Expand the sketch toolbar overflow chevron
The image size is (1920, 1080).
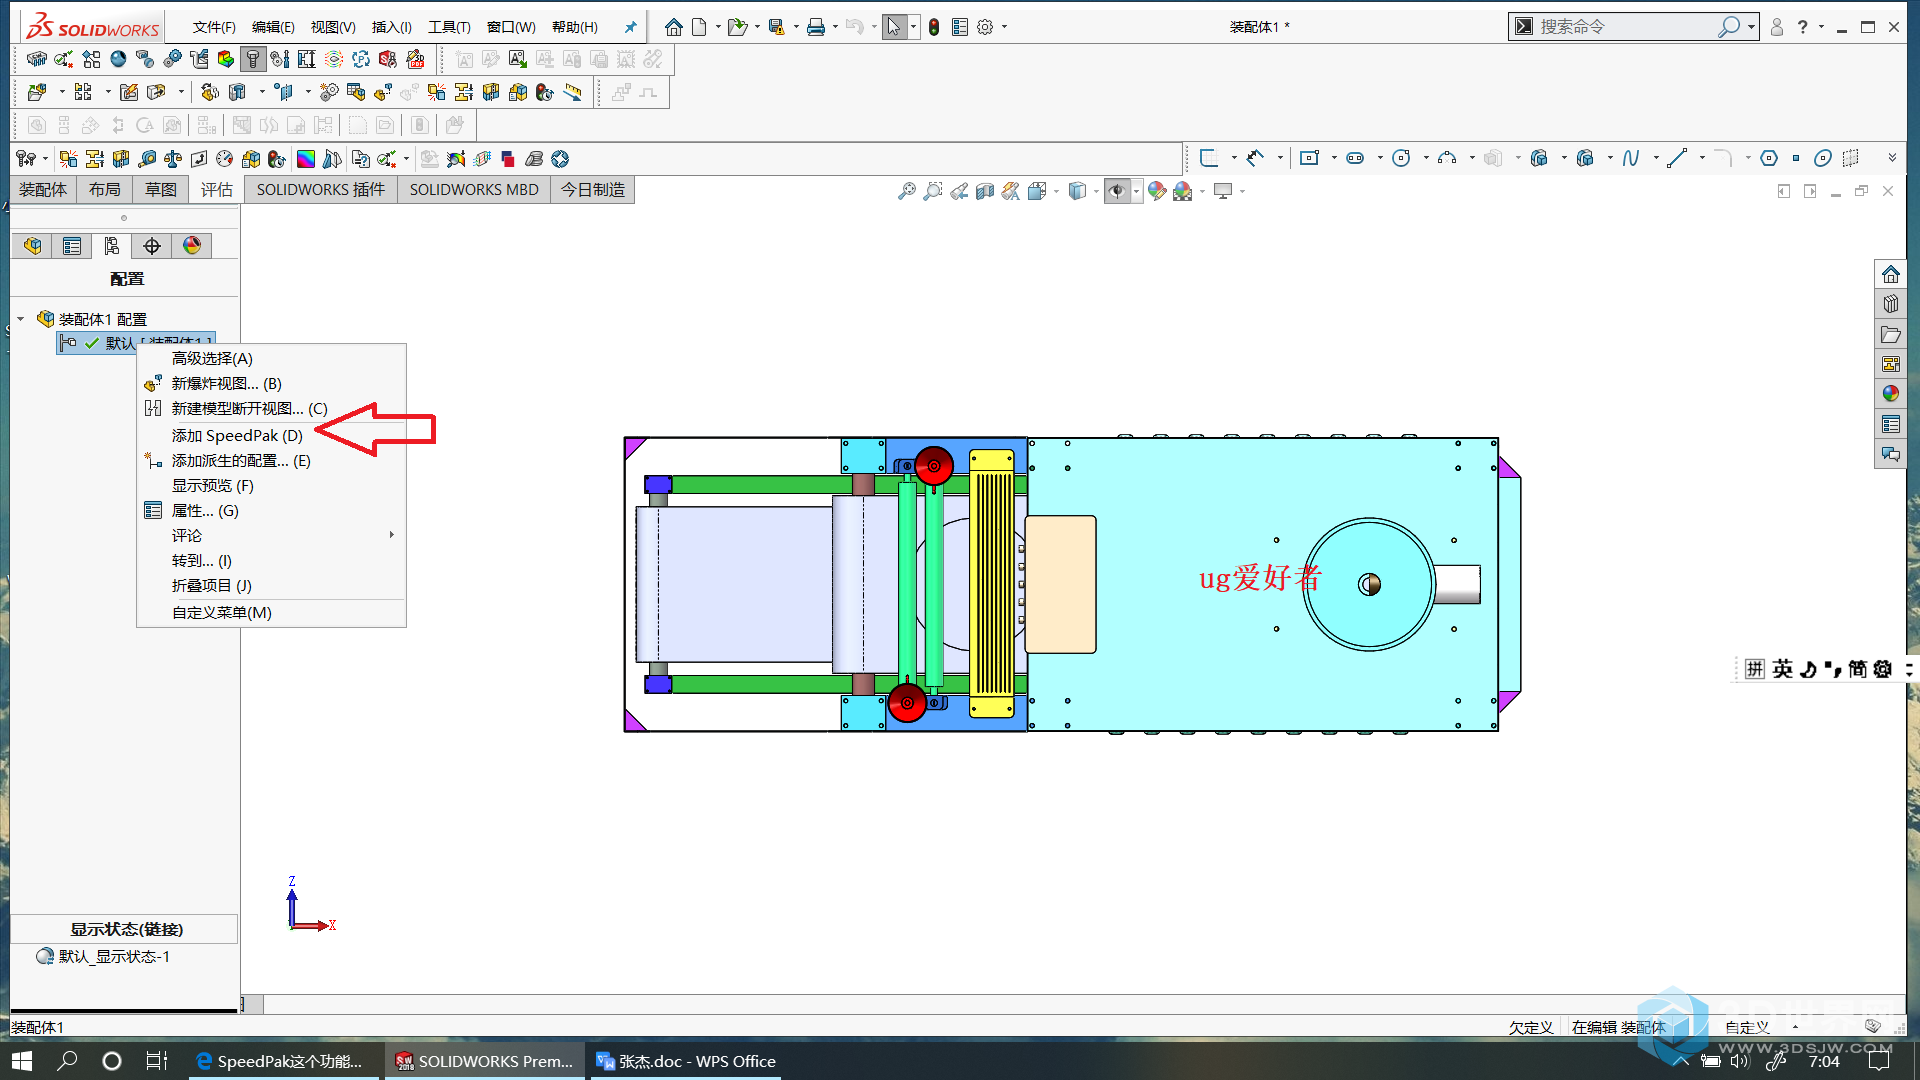(1892, 158)
